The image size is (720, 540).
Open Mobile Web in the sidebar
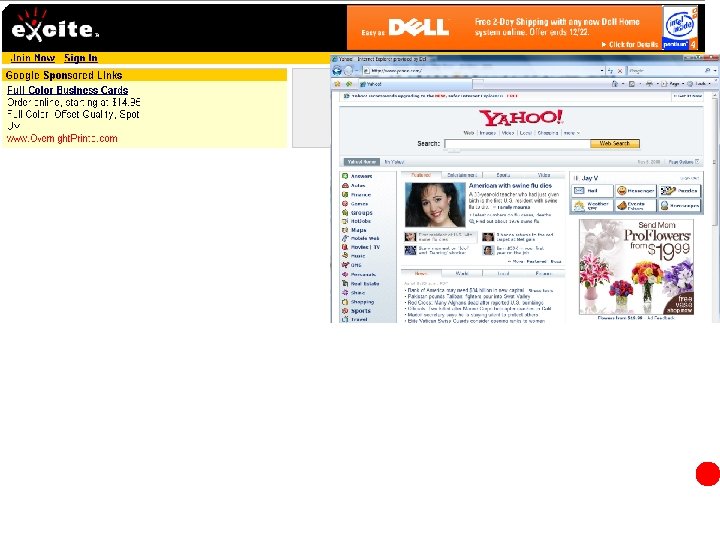[365, 238]
